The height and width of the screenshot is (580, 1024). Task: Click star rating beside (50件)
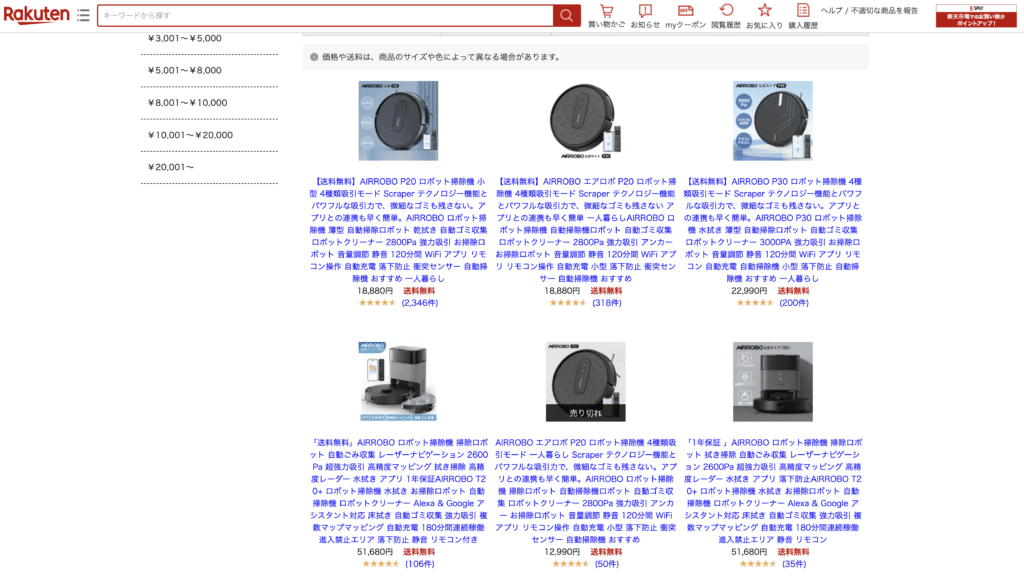(571, 564)
